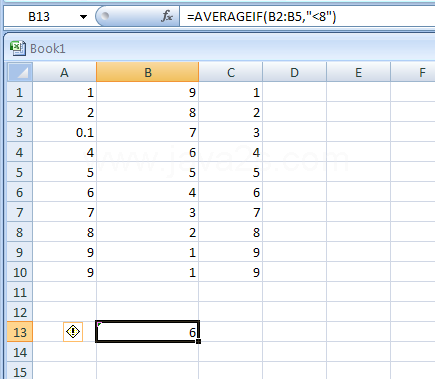Click cell B13 showing result 6

coord(148,332)
